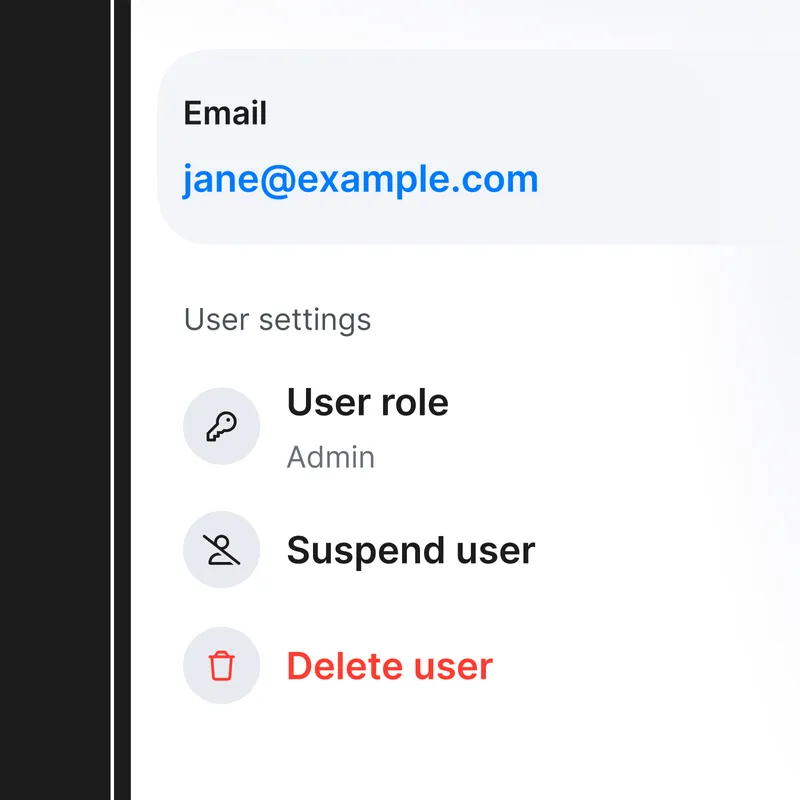800x800 pixels.
Task: Click the red trash can icon
Action: click(x=221, y=666)
